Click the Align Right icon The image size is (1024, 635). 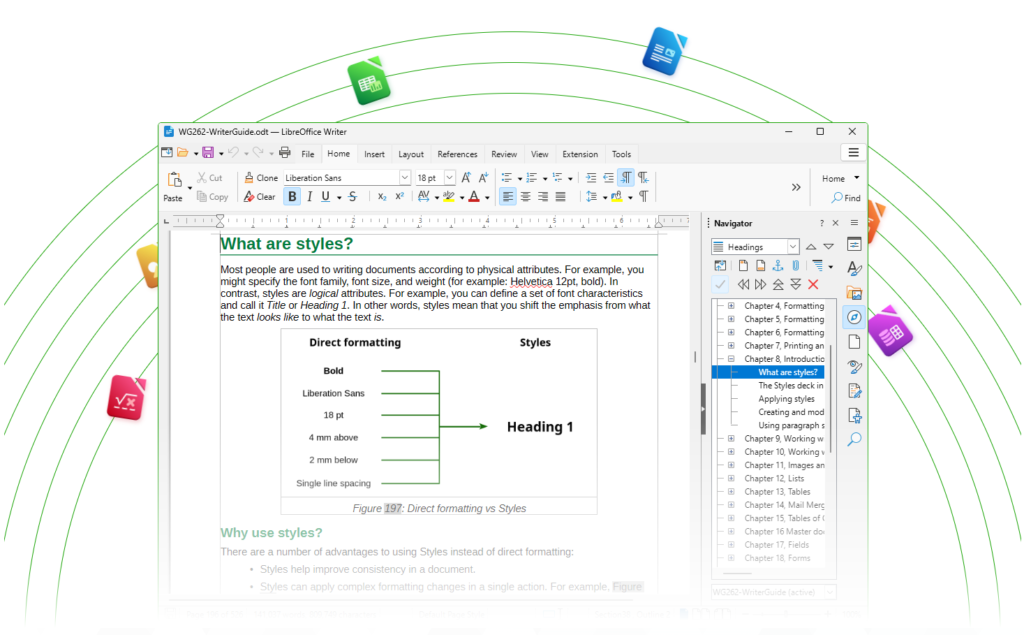click(543, 197)
